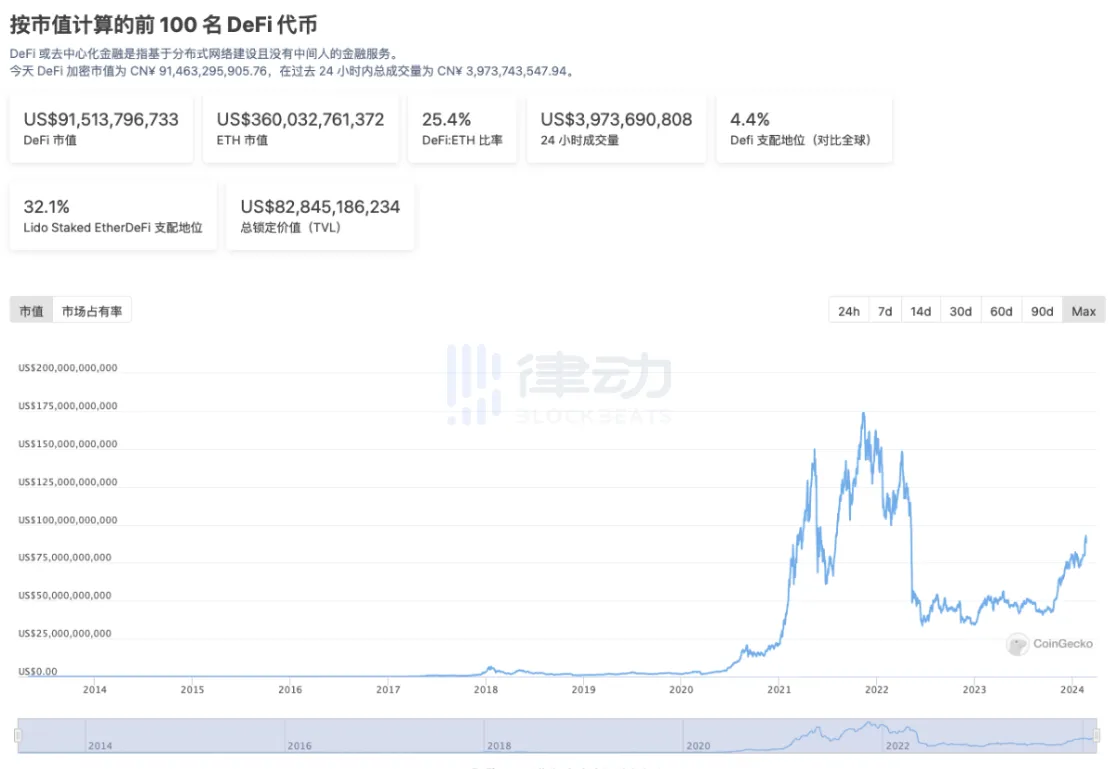
Task: Click the left handle of range navigator
Action: tap(17, 736)
